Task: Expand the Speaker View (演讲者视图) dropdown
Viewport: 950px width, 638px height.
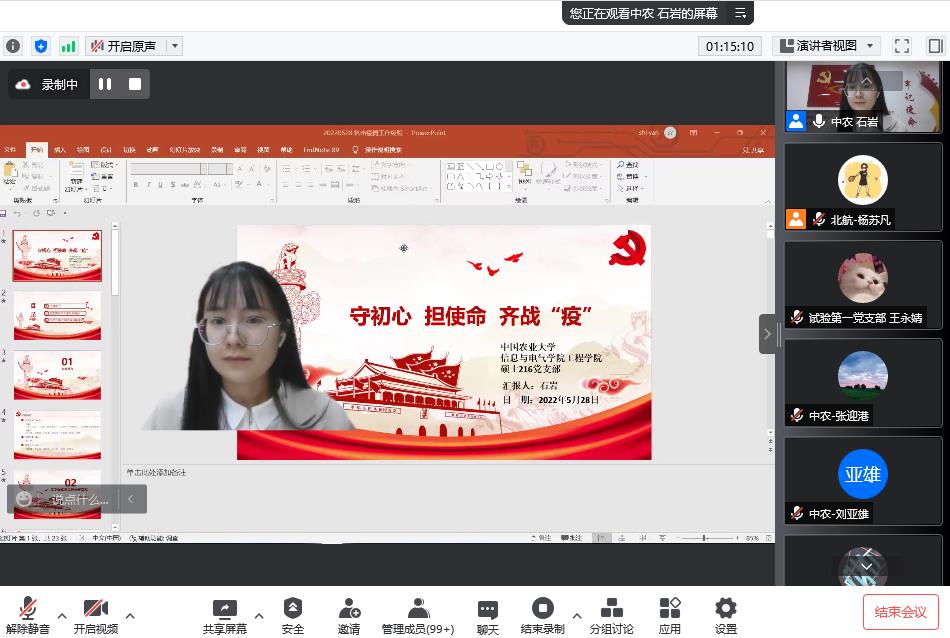Action: (826, 46)
